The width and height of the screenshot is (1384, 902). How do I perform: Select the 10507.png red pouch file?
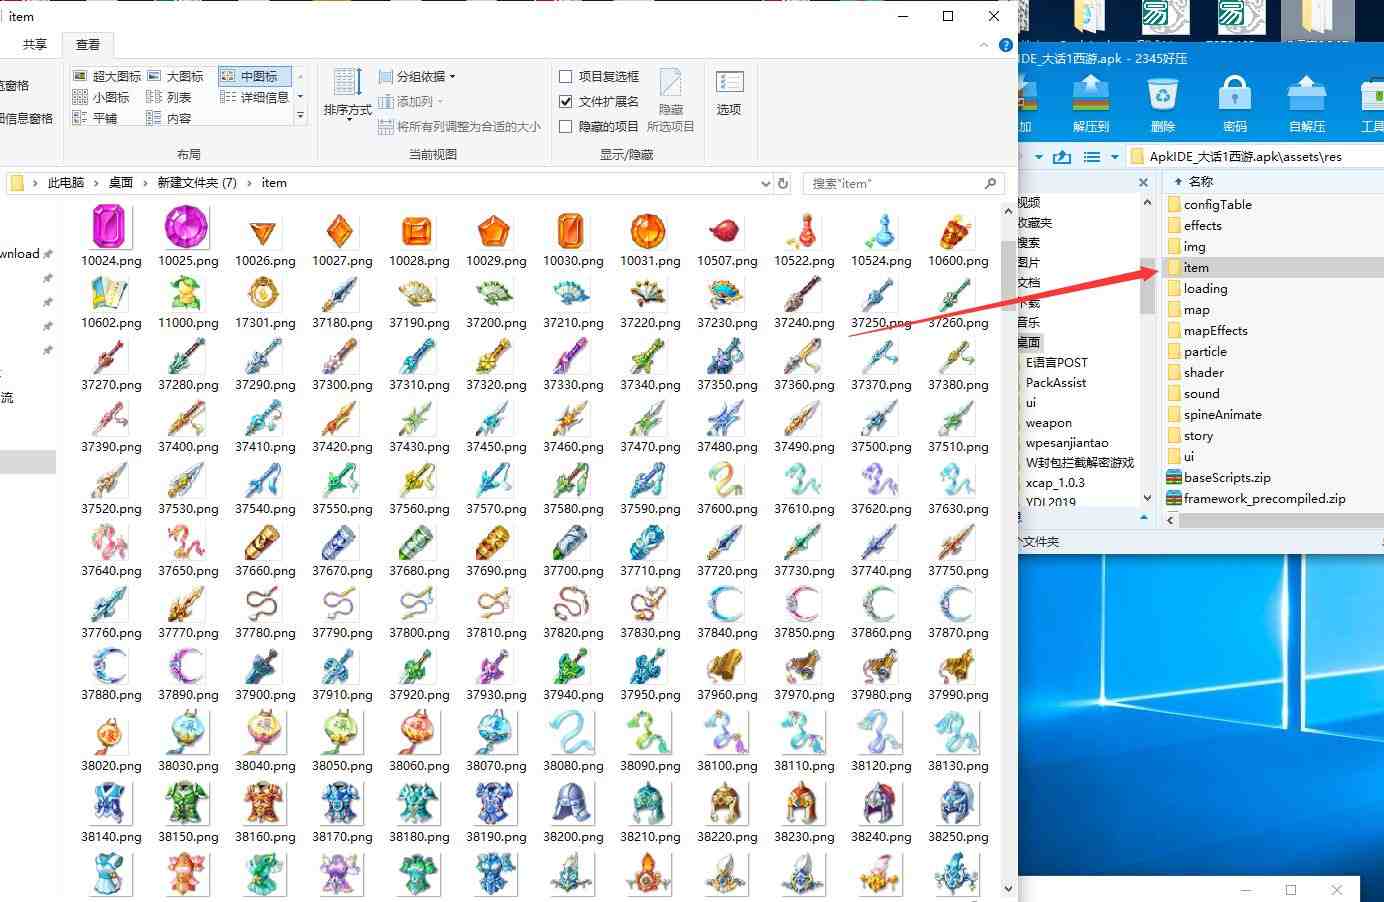point(727,236)
